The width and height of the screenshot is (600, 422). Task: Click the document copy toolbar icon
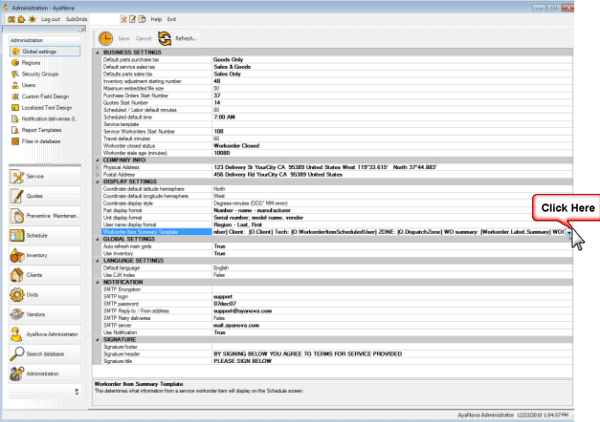(142, 19)
